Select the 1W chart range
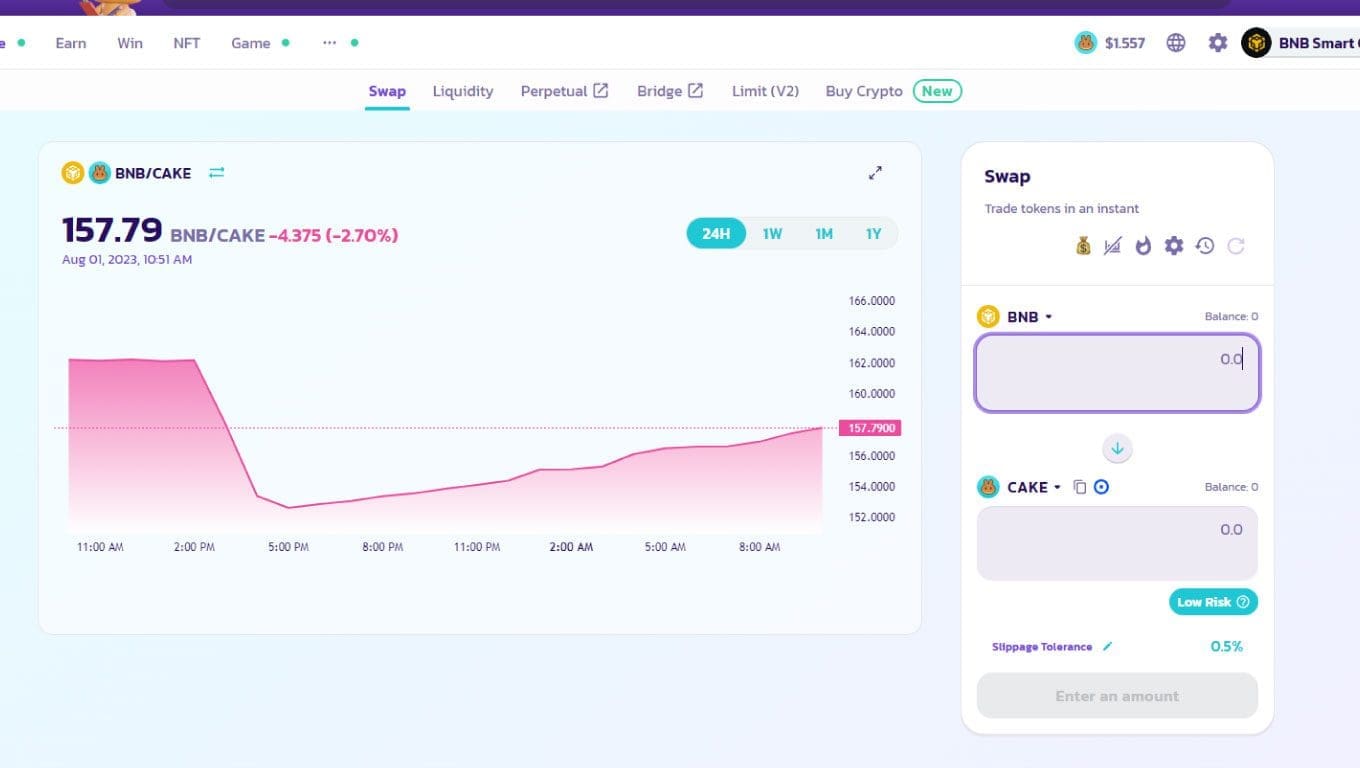 (772, 234)
